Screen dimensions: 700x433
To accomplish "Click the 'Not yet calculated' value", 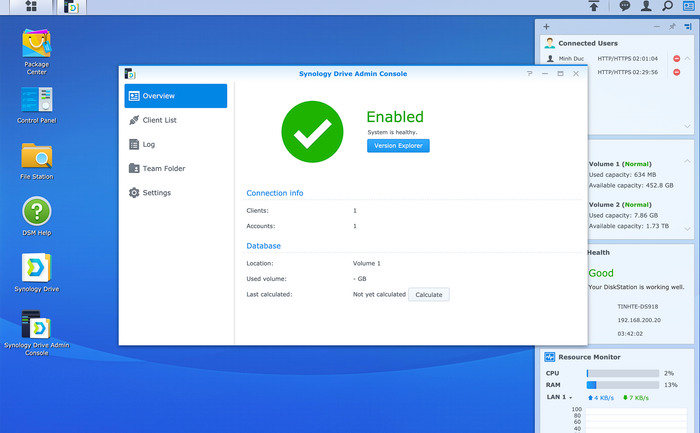I will 379,294.
